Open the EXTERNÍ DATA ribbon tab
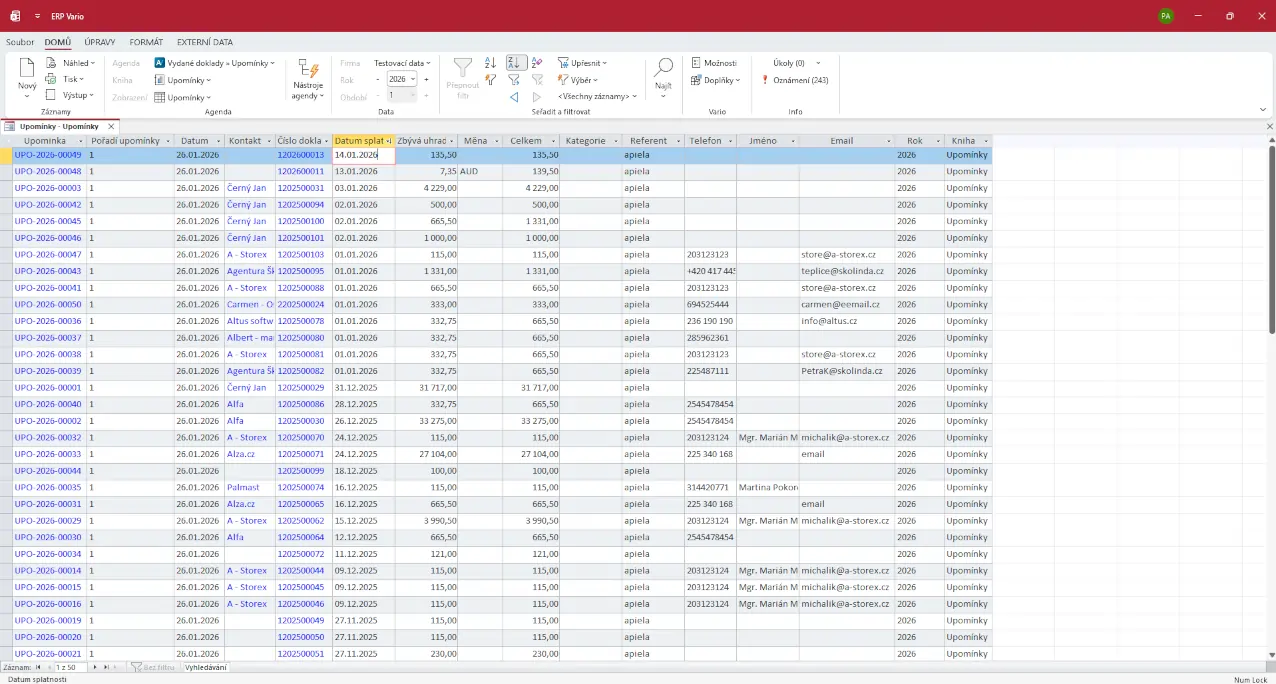 [x=205, y=43]
